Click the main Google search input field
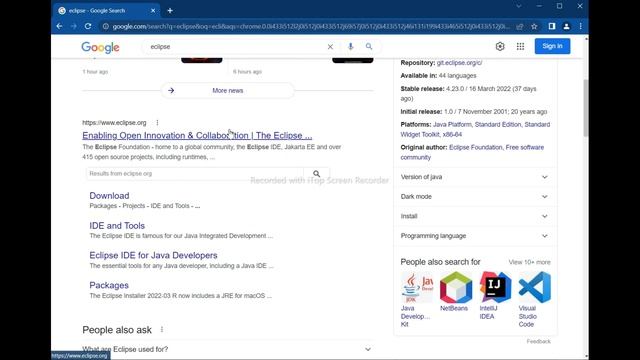 [237, 47]
